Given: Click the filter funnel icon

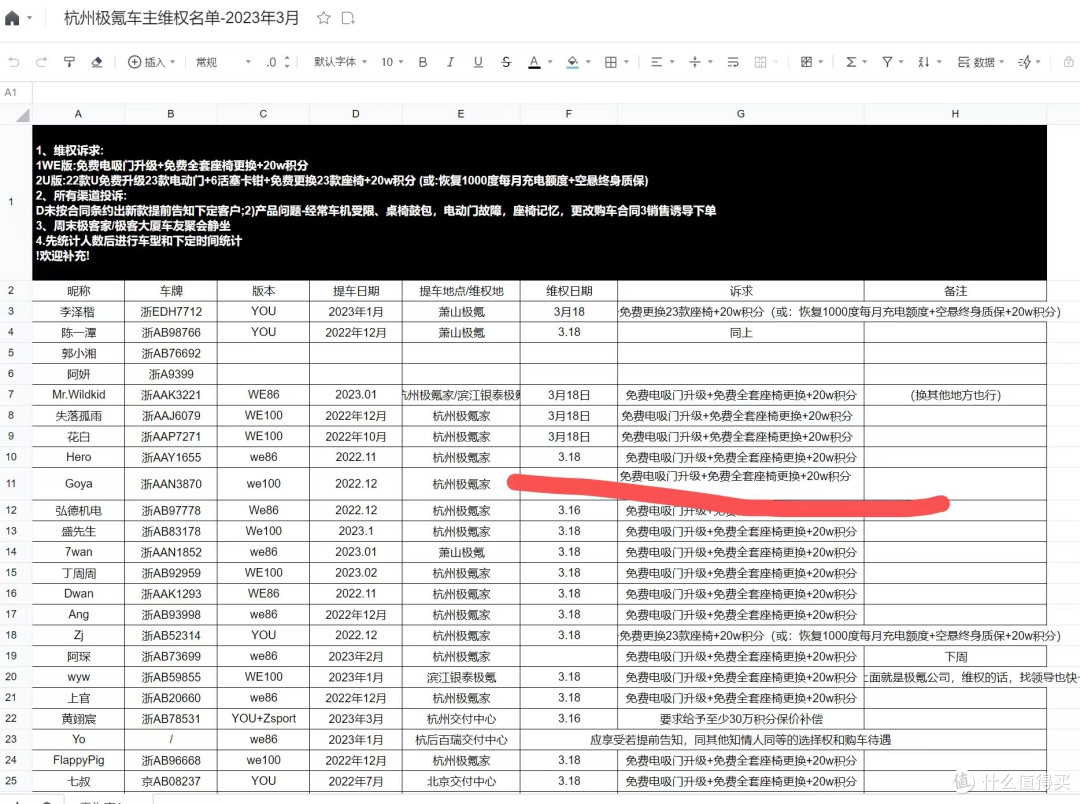Looking at the screenshot, I should pyautogui.click(x=888, y=62).
